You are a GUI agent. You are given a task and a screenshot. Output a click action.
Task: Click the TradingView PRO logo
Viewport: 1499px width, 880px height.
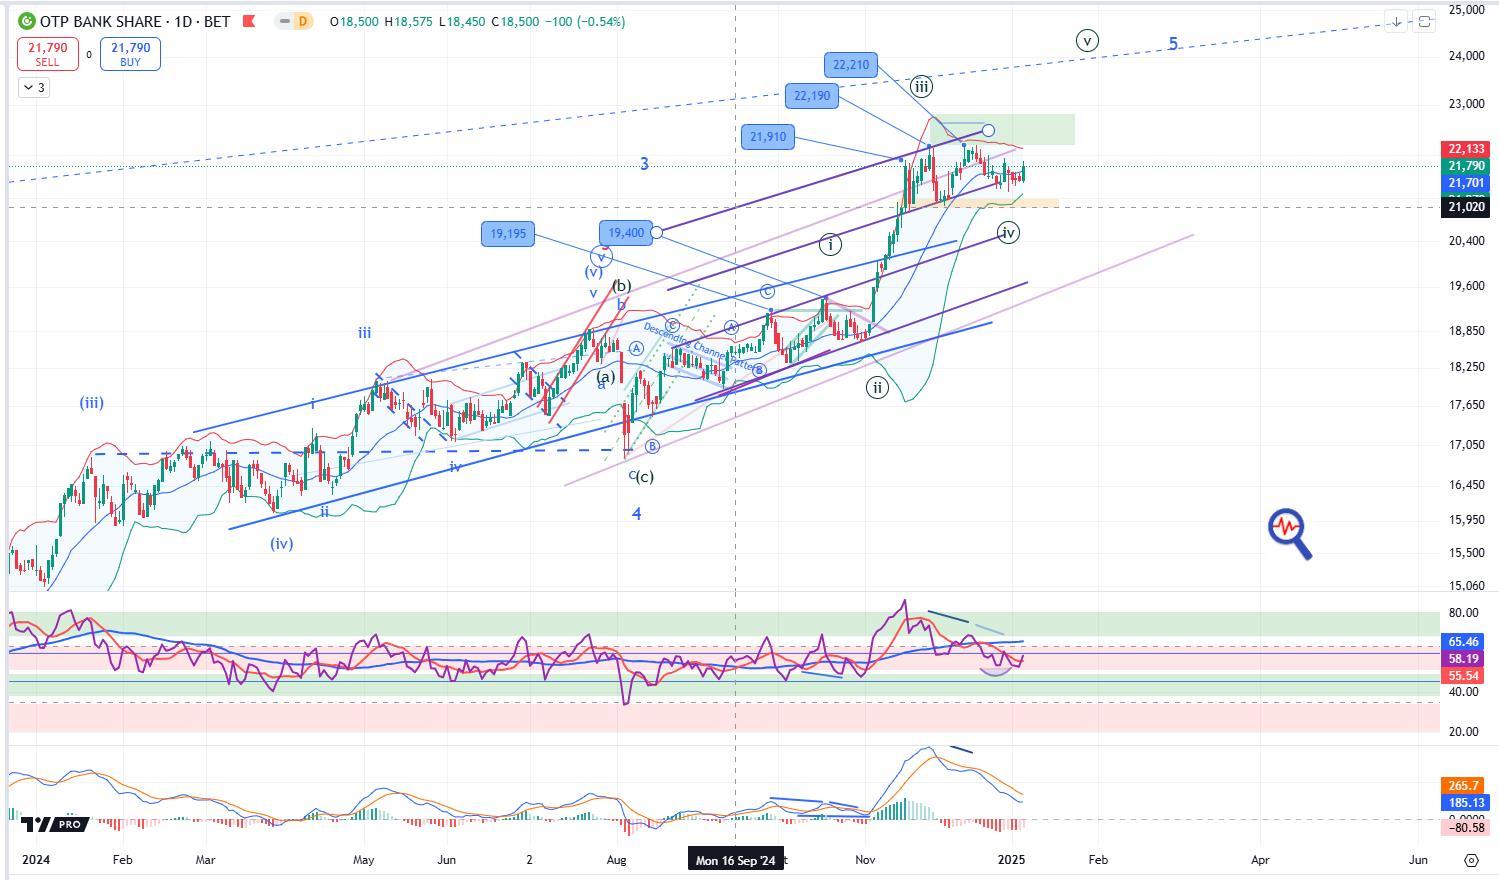coord(55,824)
